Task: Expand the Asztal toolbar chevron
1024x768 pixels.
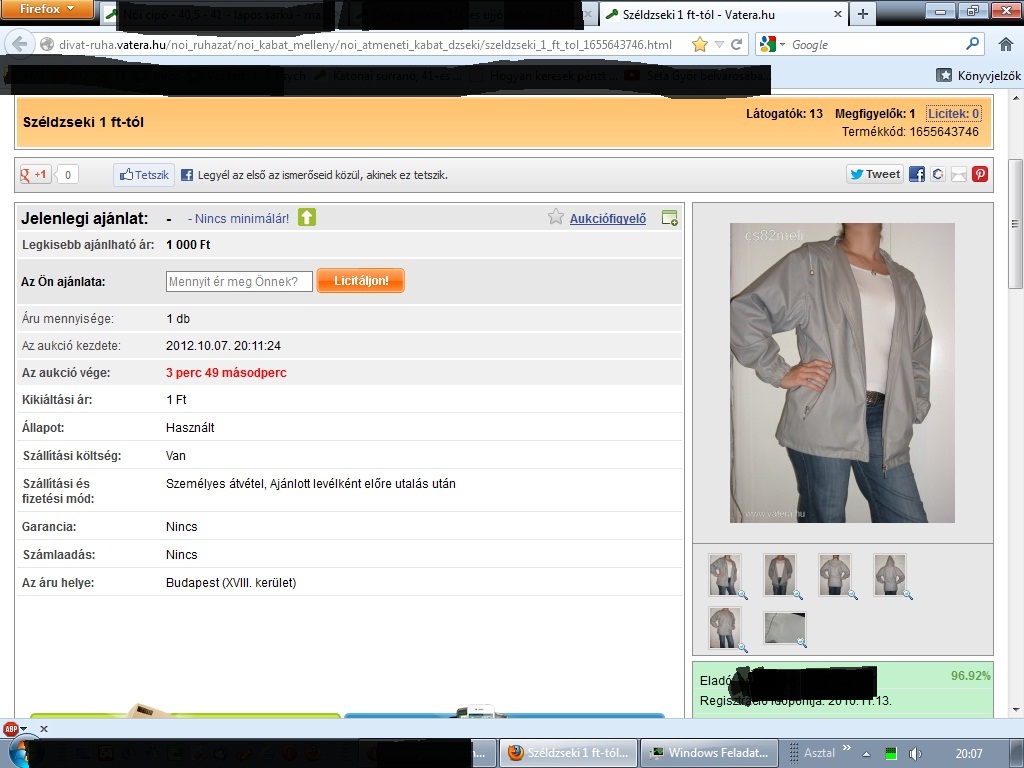Action: pos(847,748)
